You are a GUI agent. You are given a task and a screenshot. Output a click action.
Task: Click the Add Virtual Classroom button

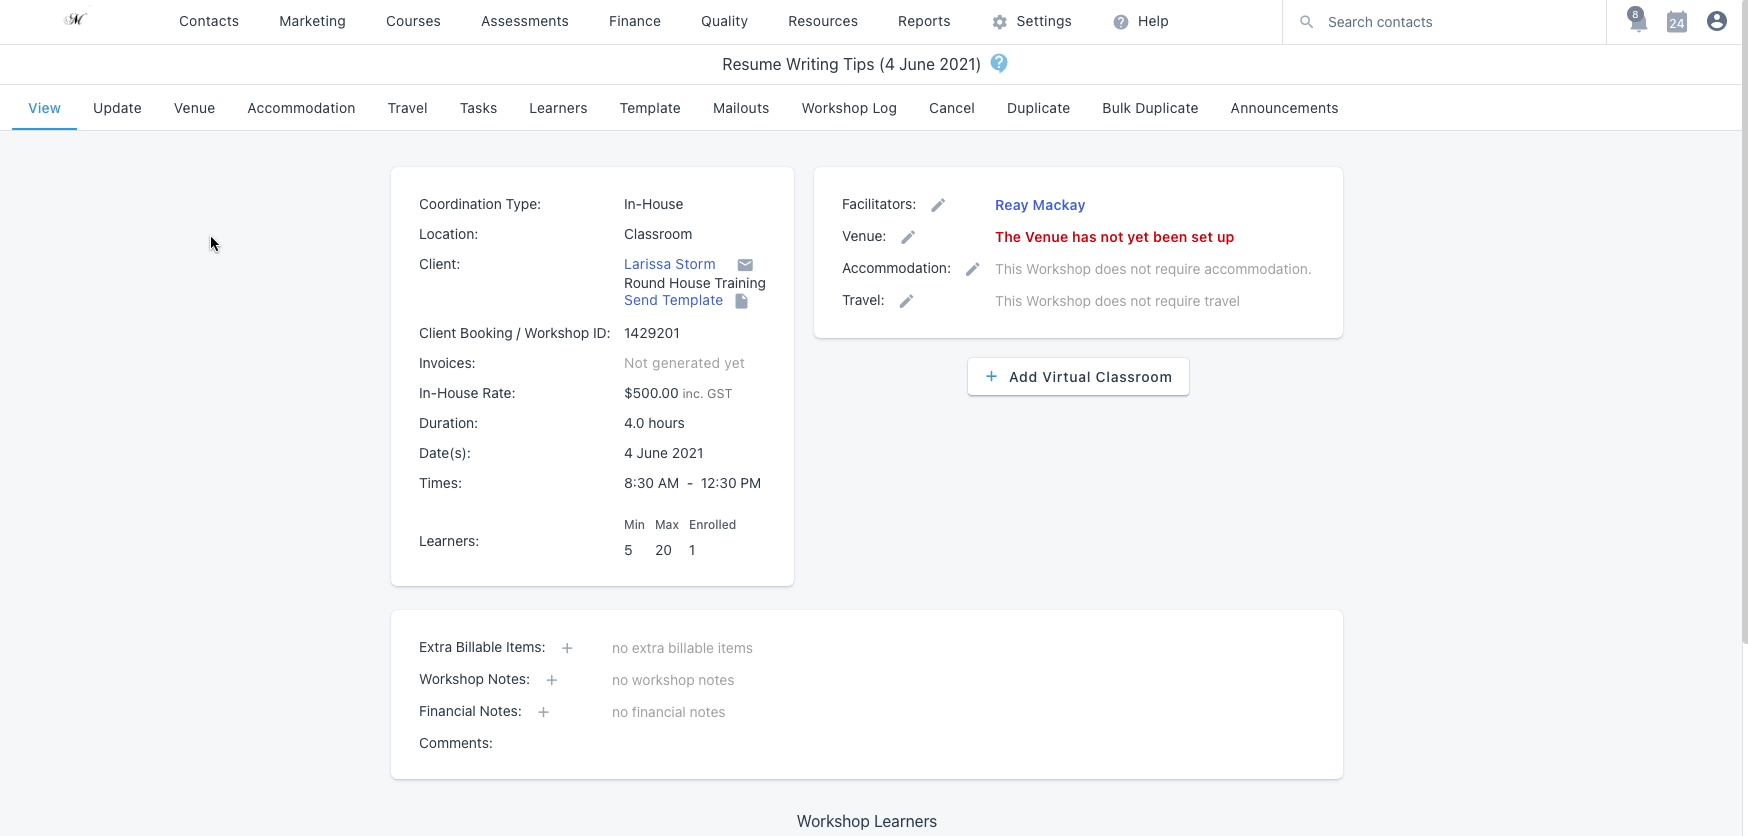tap(1078, 377)
